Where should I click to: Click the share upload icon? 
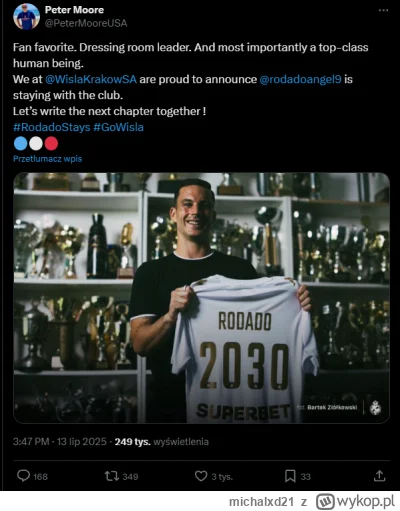point(379,476)
